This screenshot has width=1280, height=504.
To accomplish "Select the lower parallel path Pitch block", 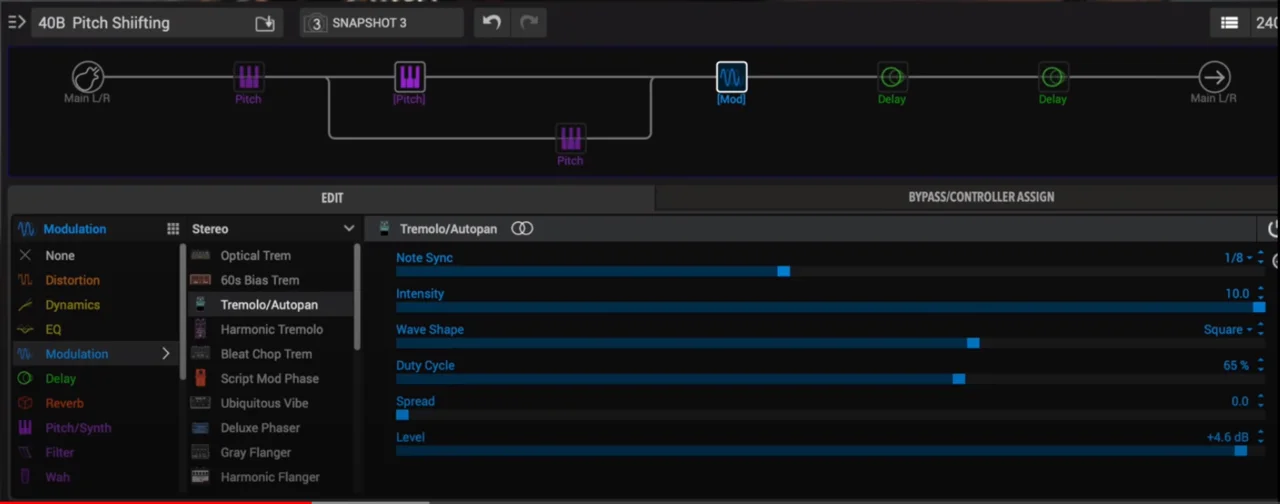I will tap(570, 138).
